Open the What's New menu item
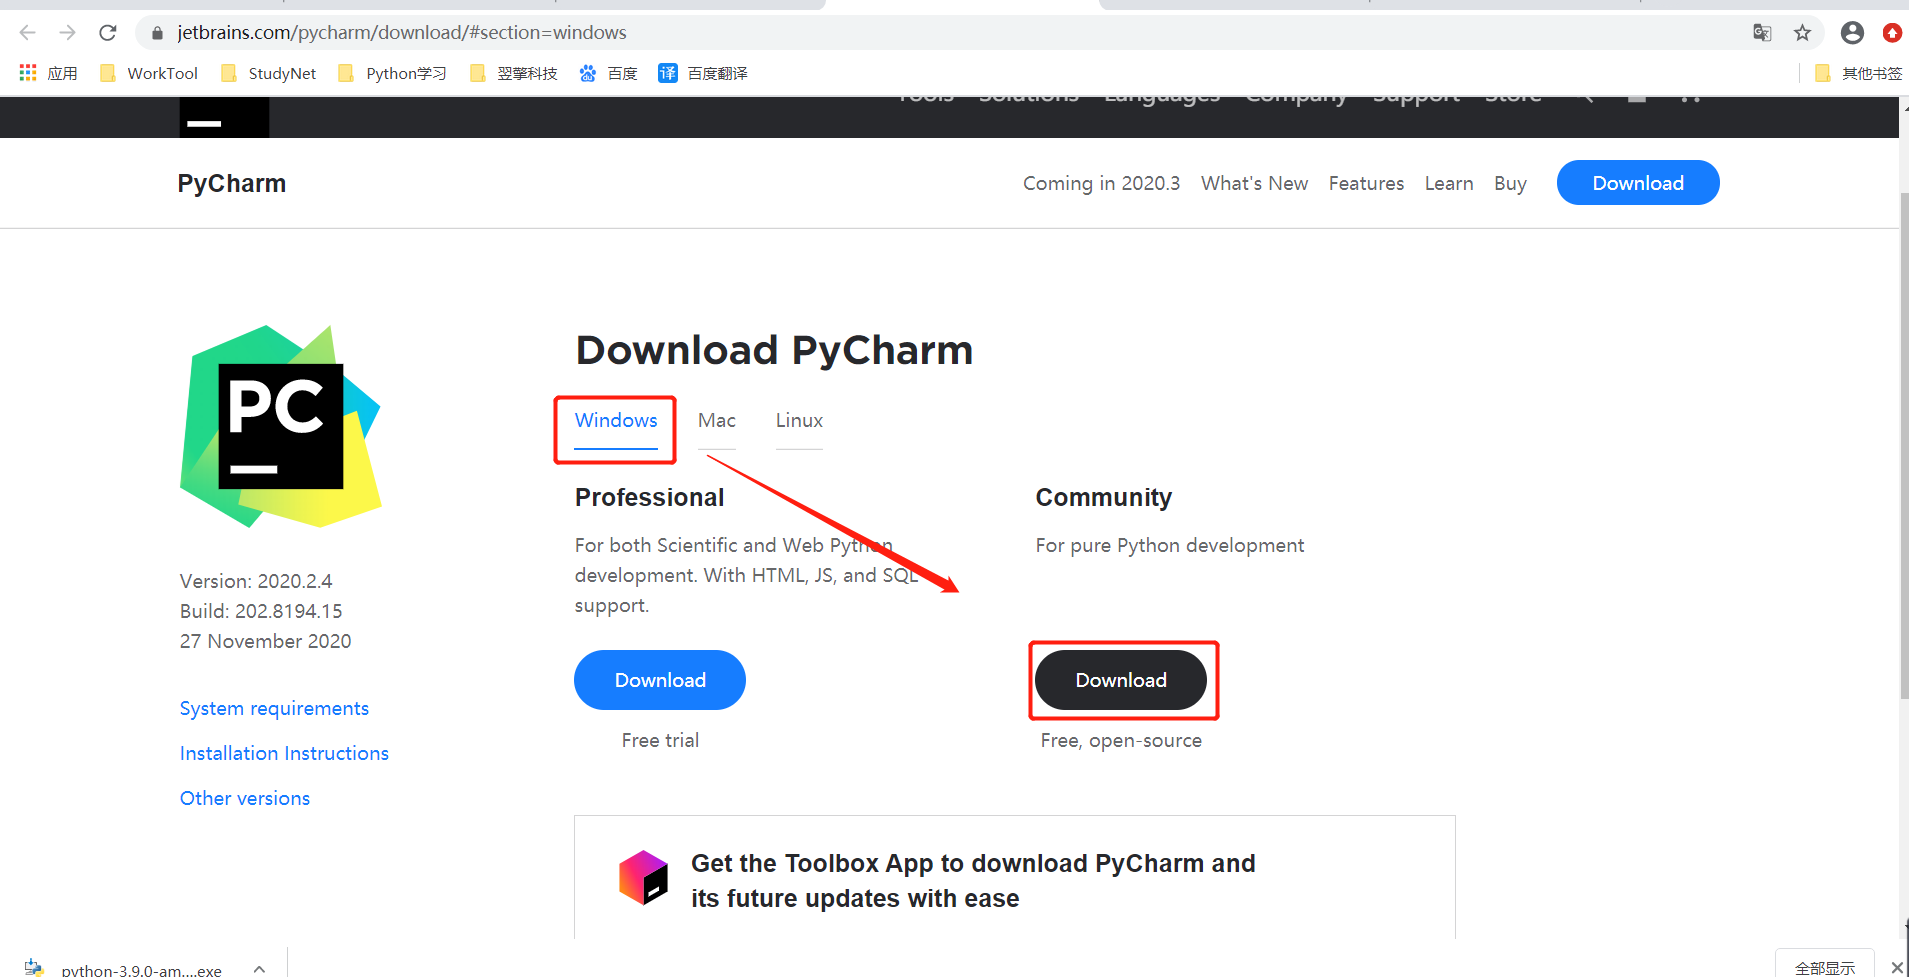The width and height of the screenshot is (1909, 977). click(x=1254, y=183)
